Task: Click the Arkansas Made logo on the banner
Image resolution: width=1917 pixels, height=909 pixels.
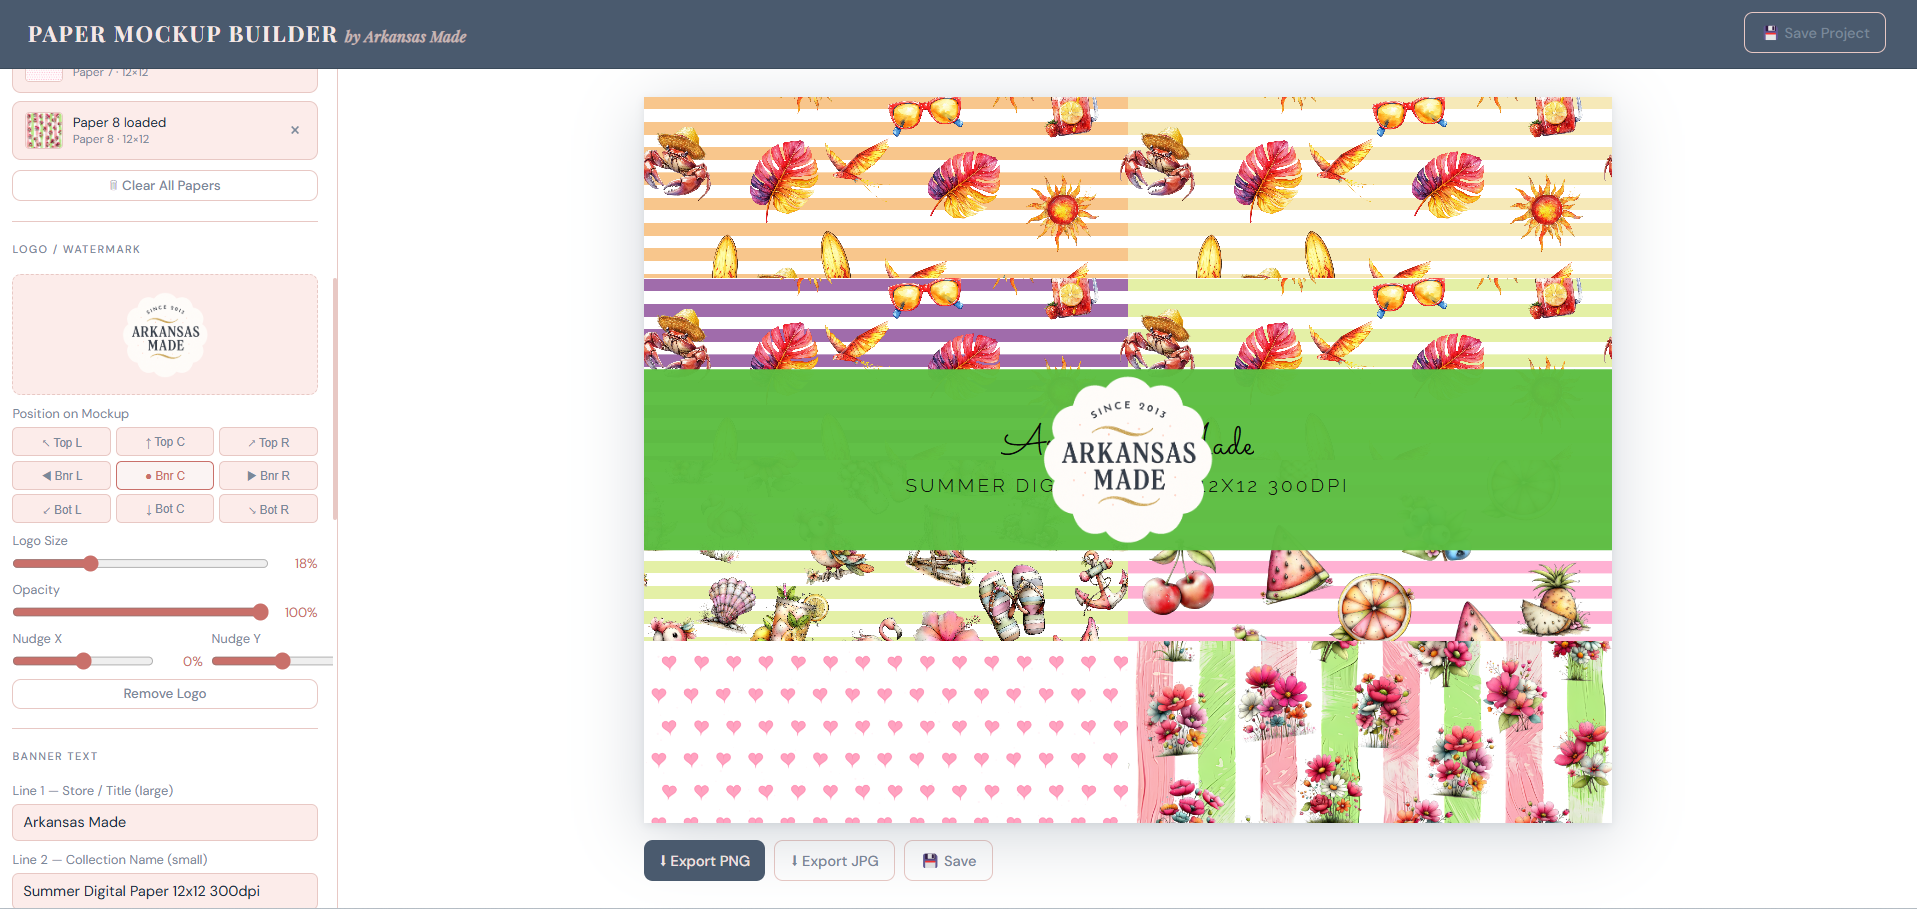Action: 1129,460
